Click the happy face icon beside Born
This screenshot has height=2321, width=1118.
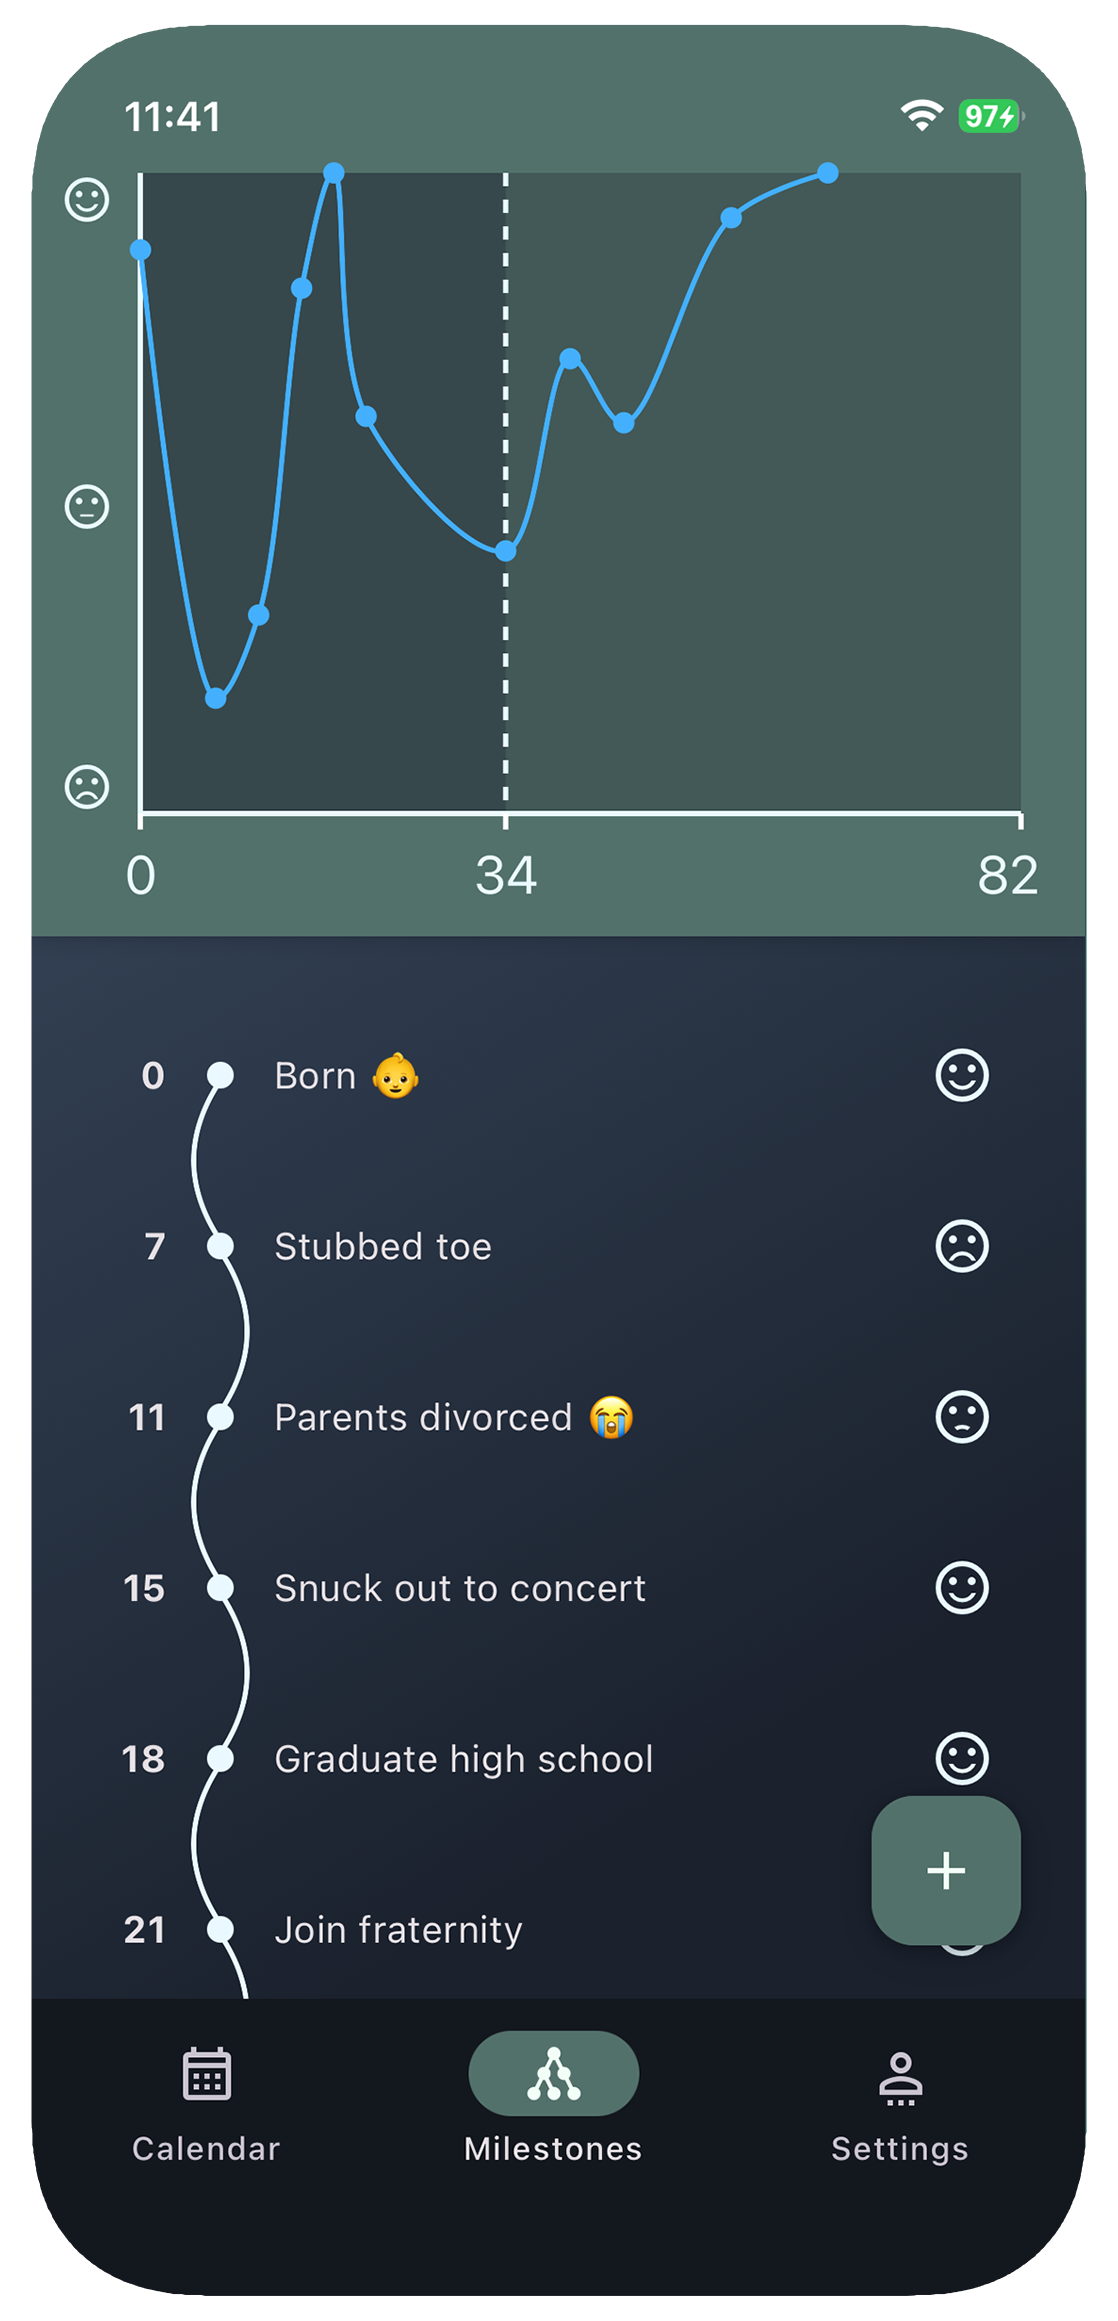pyautogui.click(x=962, y=1076)
